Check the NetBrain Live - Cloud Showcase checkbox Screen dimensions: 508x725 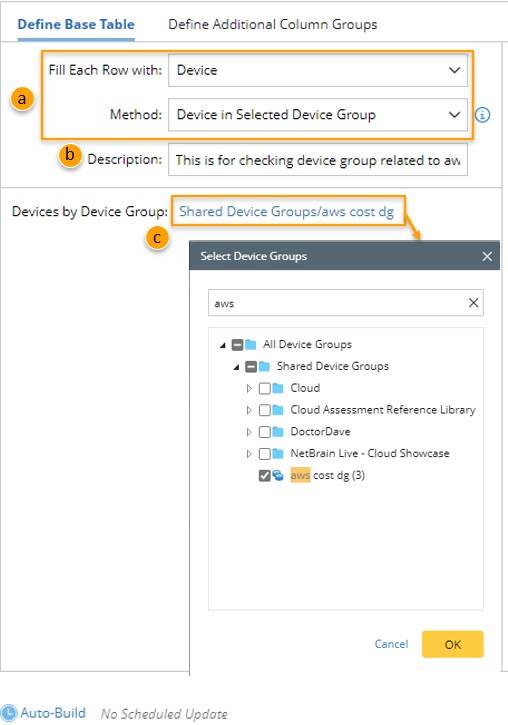point(264,454)
